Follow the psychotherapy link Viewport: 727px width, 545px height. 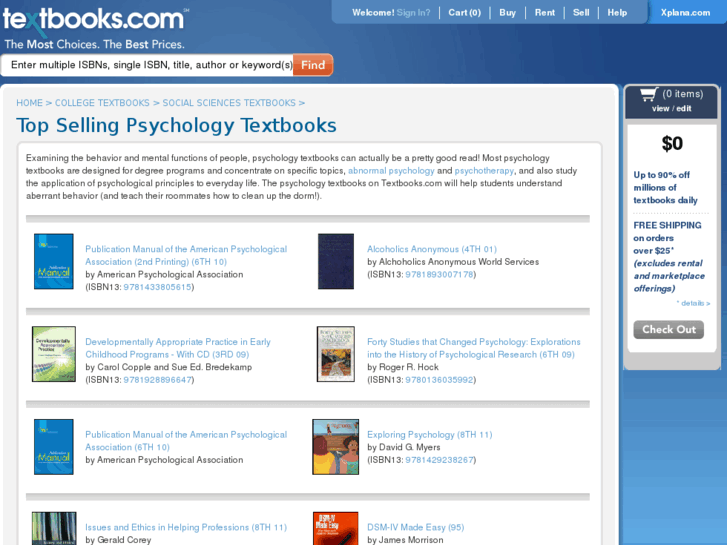click(484, 171)
